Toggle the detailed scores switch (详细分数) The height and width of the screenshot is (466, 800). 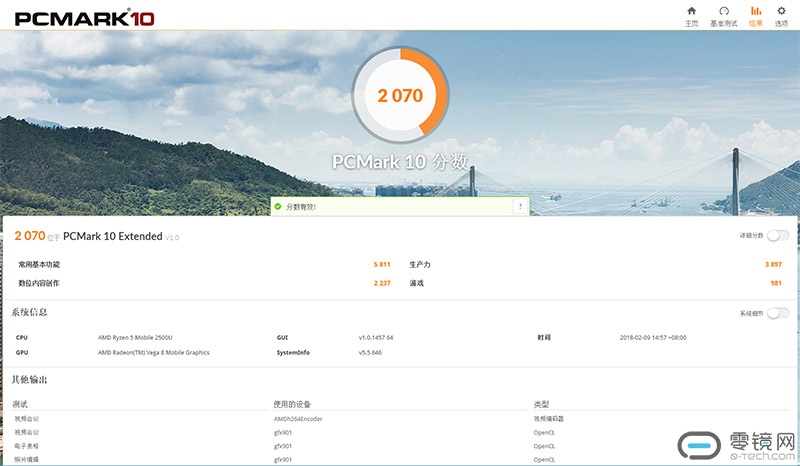click(778, 235)
